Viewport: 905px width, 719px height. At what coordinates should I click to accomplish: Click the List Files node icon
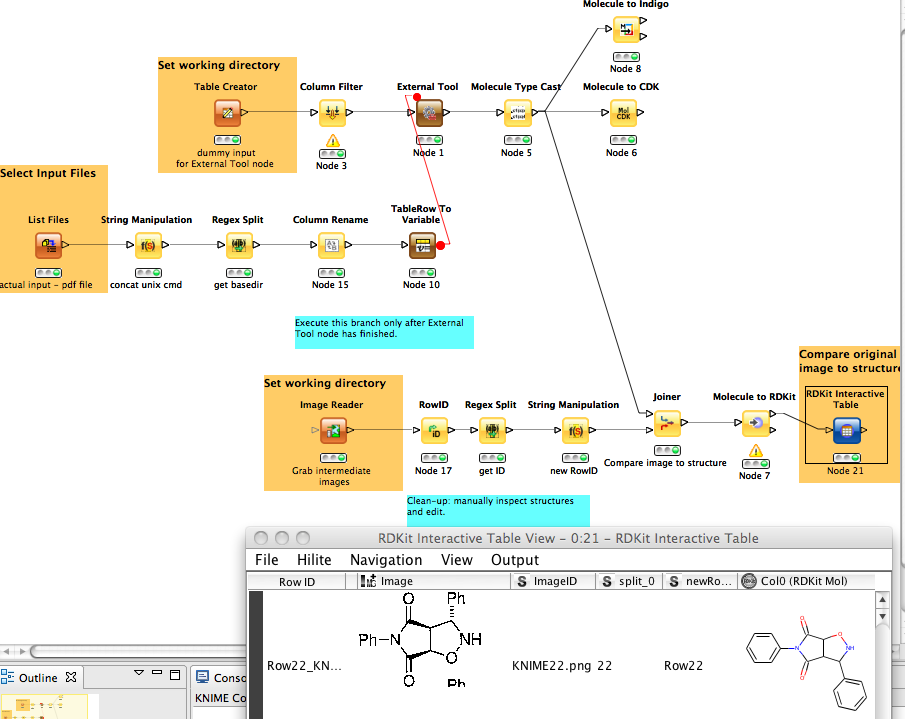(48, 245)
